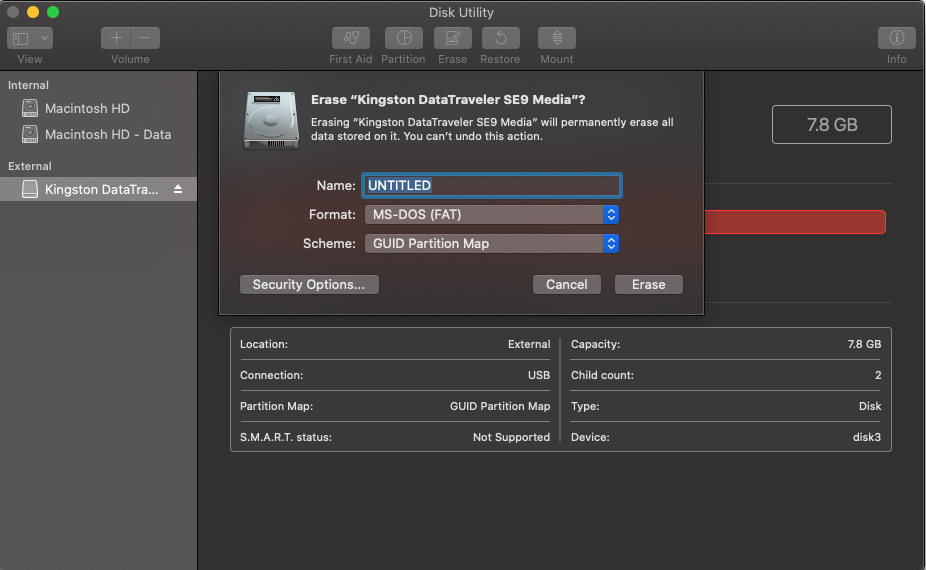Screen dimensions: 926x570
Task: Open the Partition tool
Action: 404,38
